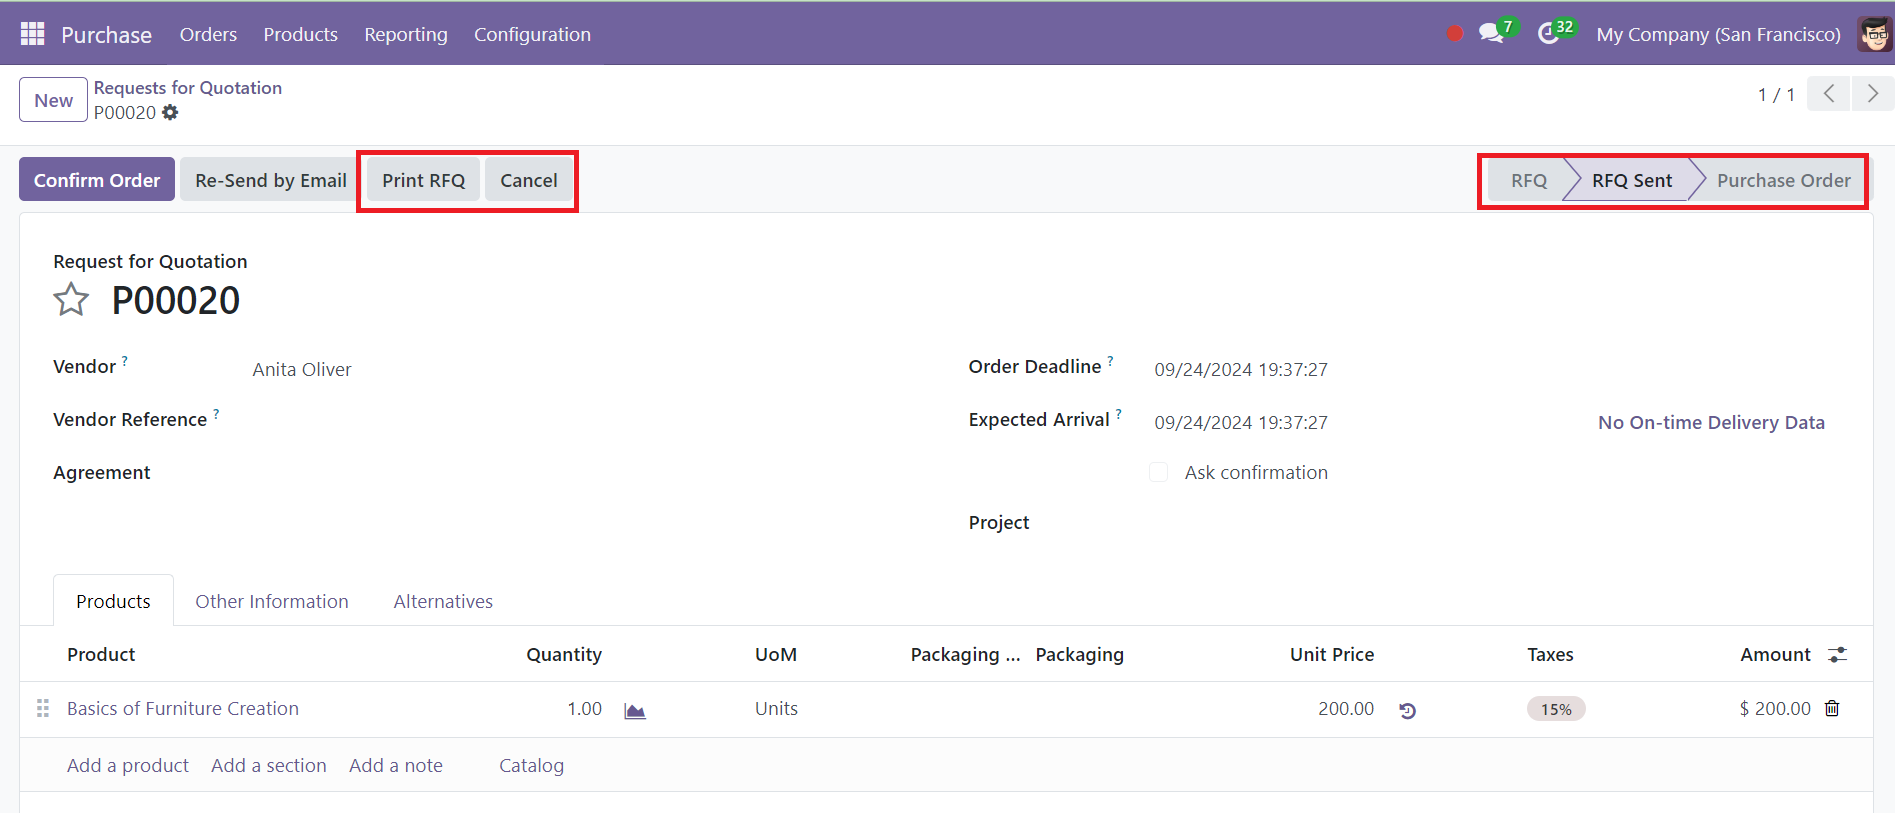Show the Vendor Reference help question mark
The image size is (1895, 813).
(x=216, y=413)
